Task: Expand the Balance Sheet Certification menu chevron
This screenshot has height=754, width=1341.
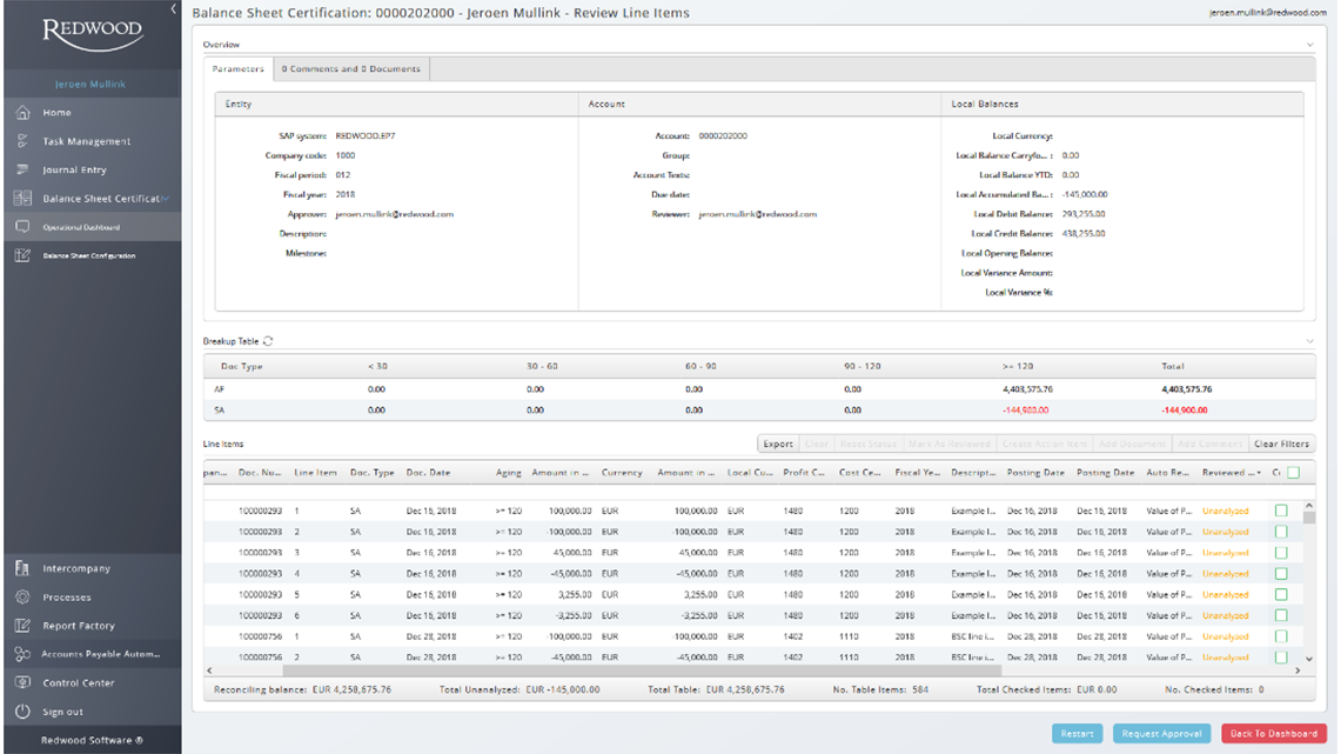Action: point(166,198)
